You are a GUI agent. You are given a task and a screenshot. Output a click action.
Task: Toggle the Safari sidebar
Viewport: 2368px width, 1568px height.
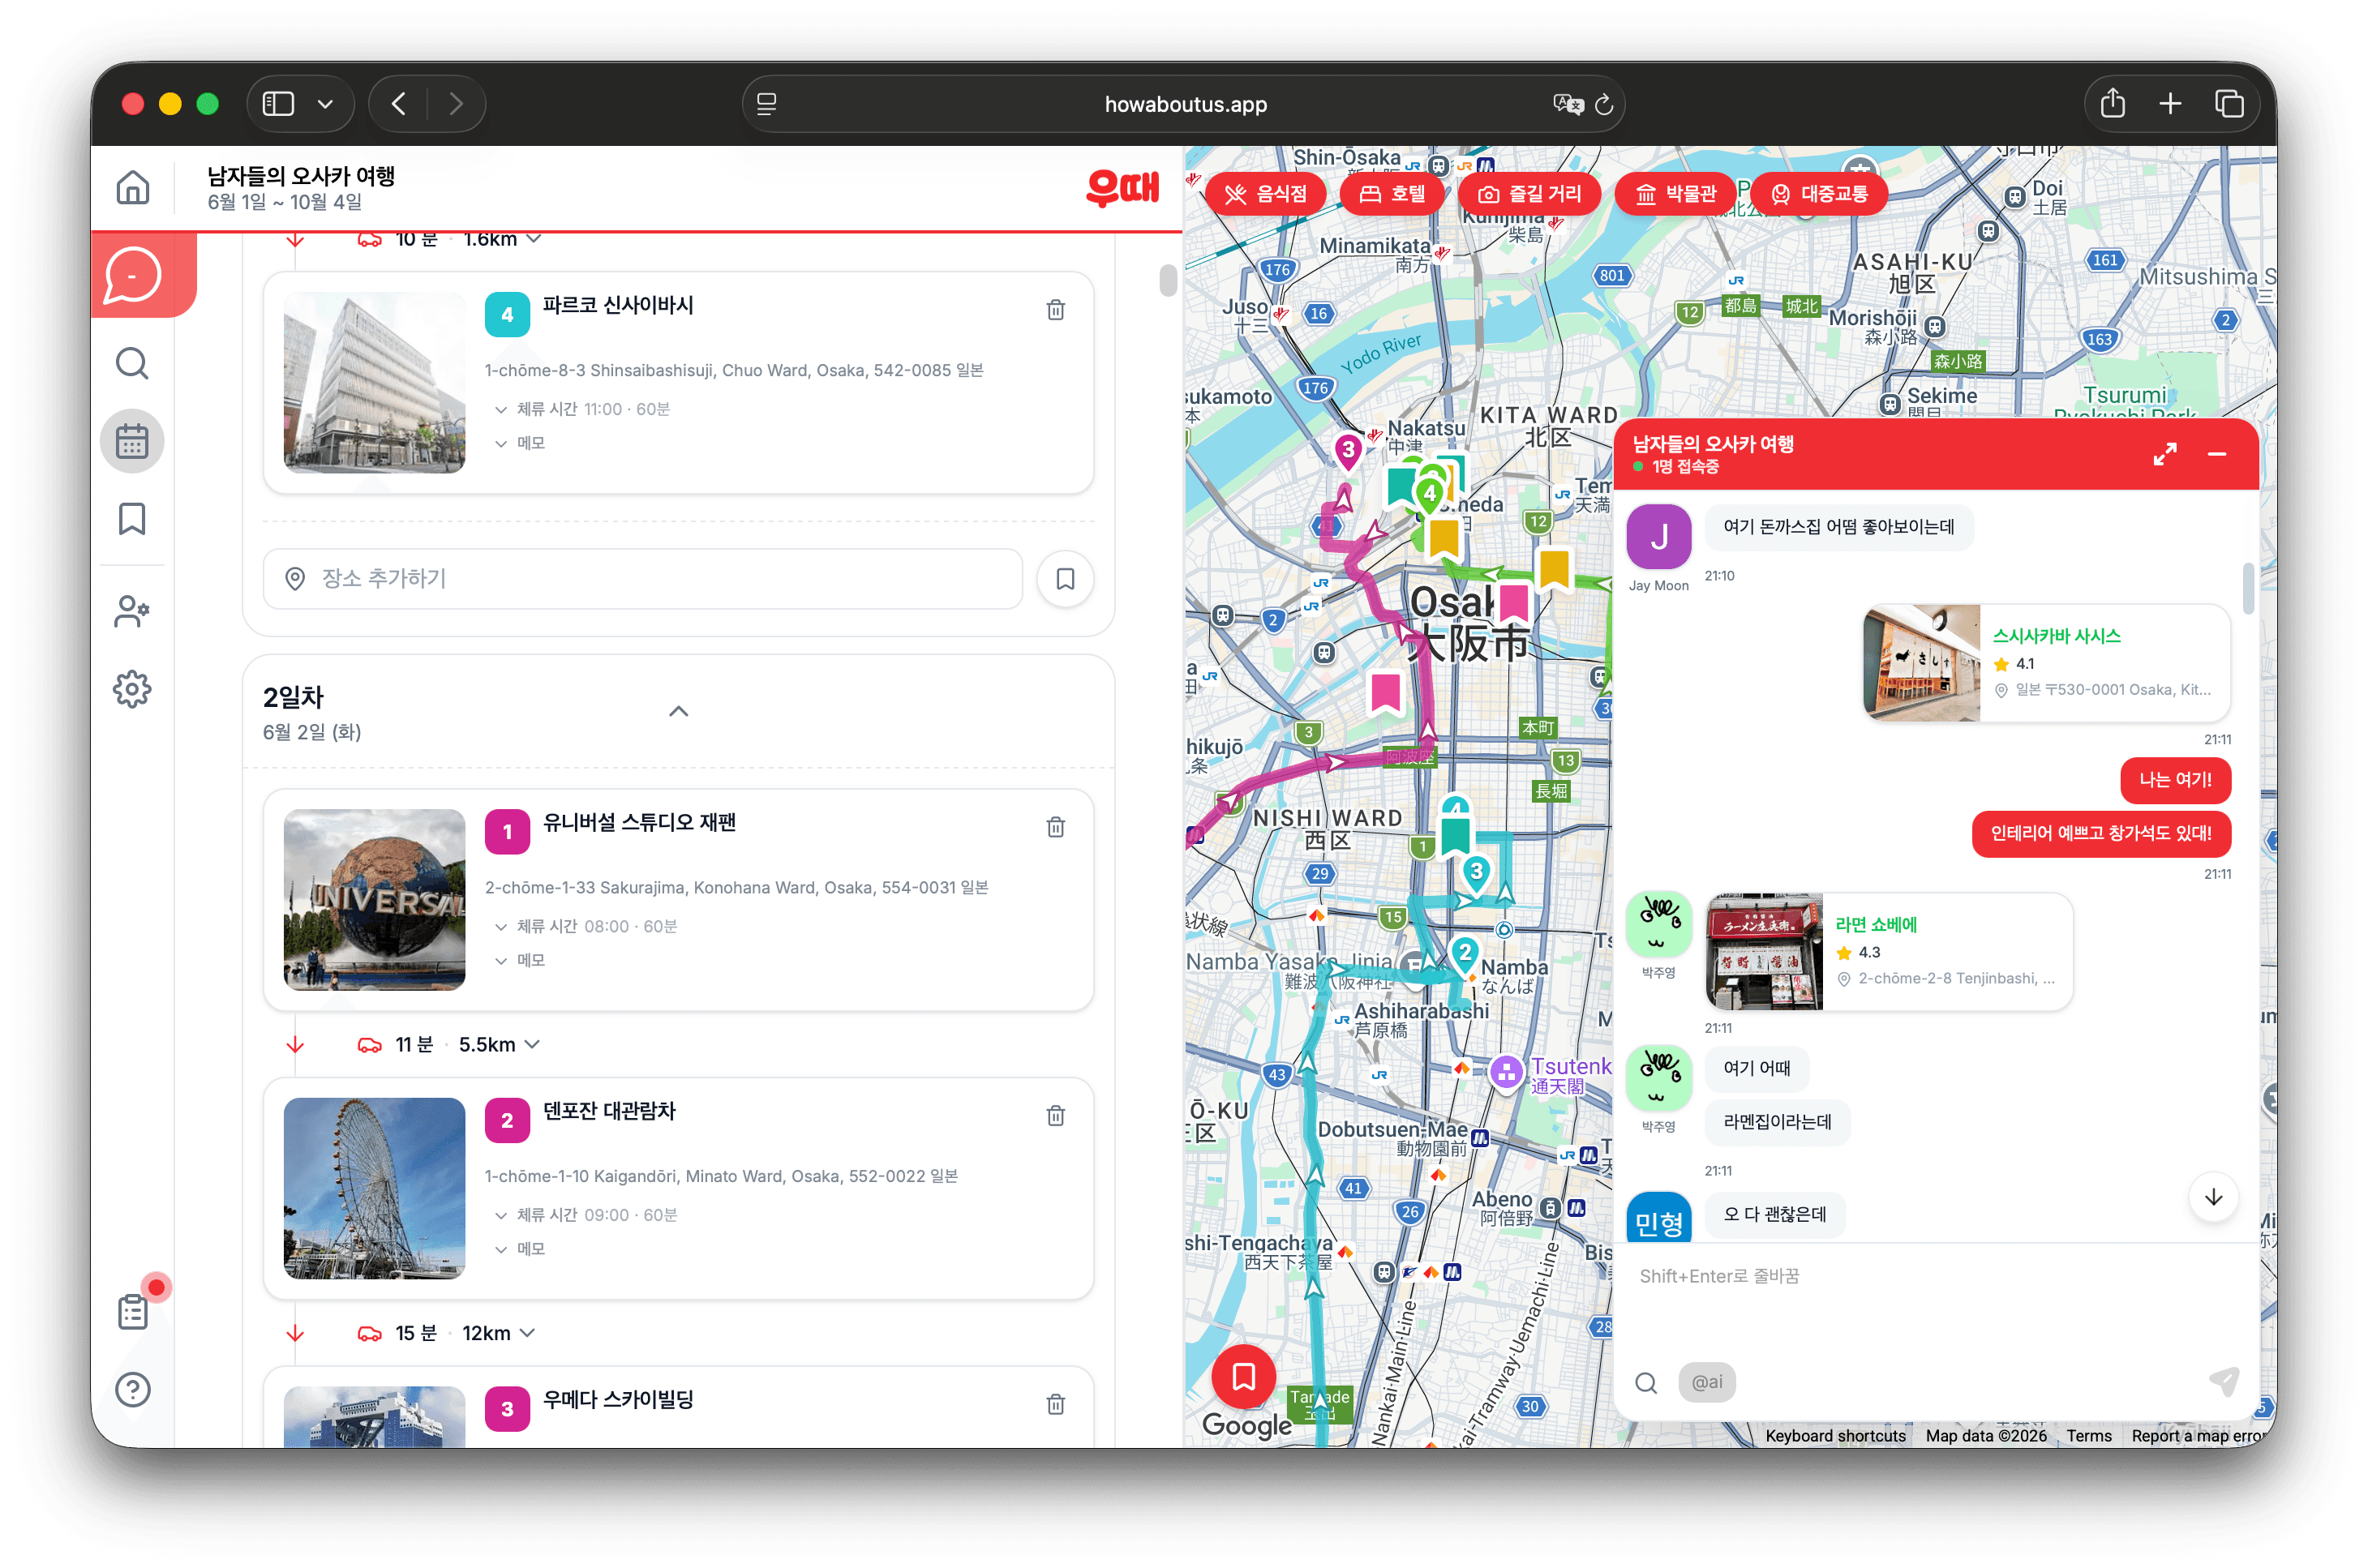tap(278, 104)
